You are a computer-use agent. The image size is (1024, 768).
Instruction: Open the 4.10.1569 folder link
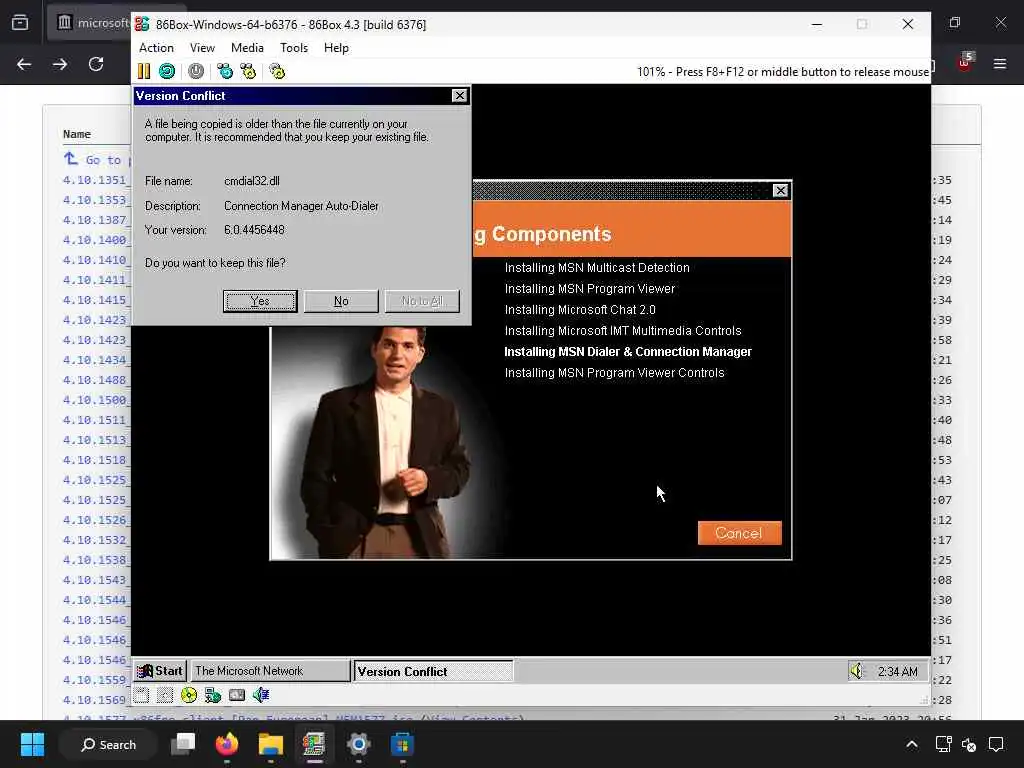(x=95, y=699)
